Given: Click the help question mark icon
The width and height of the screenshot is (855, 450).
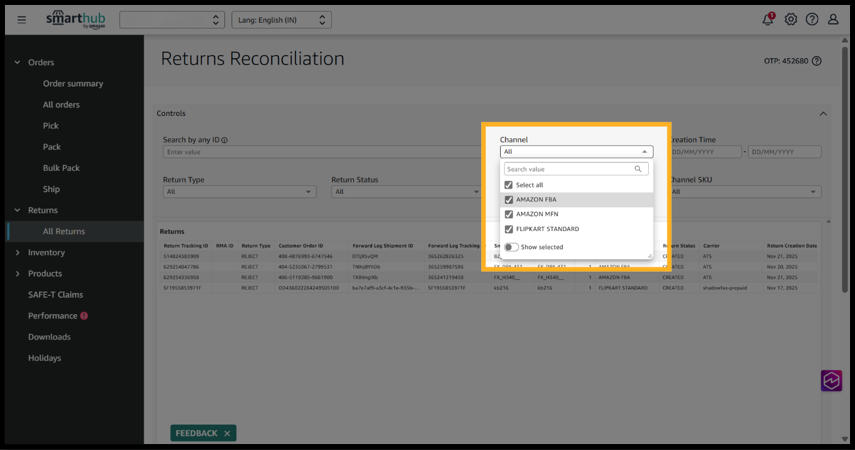Looking at the screenshot, I should coord(812,19).
